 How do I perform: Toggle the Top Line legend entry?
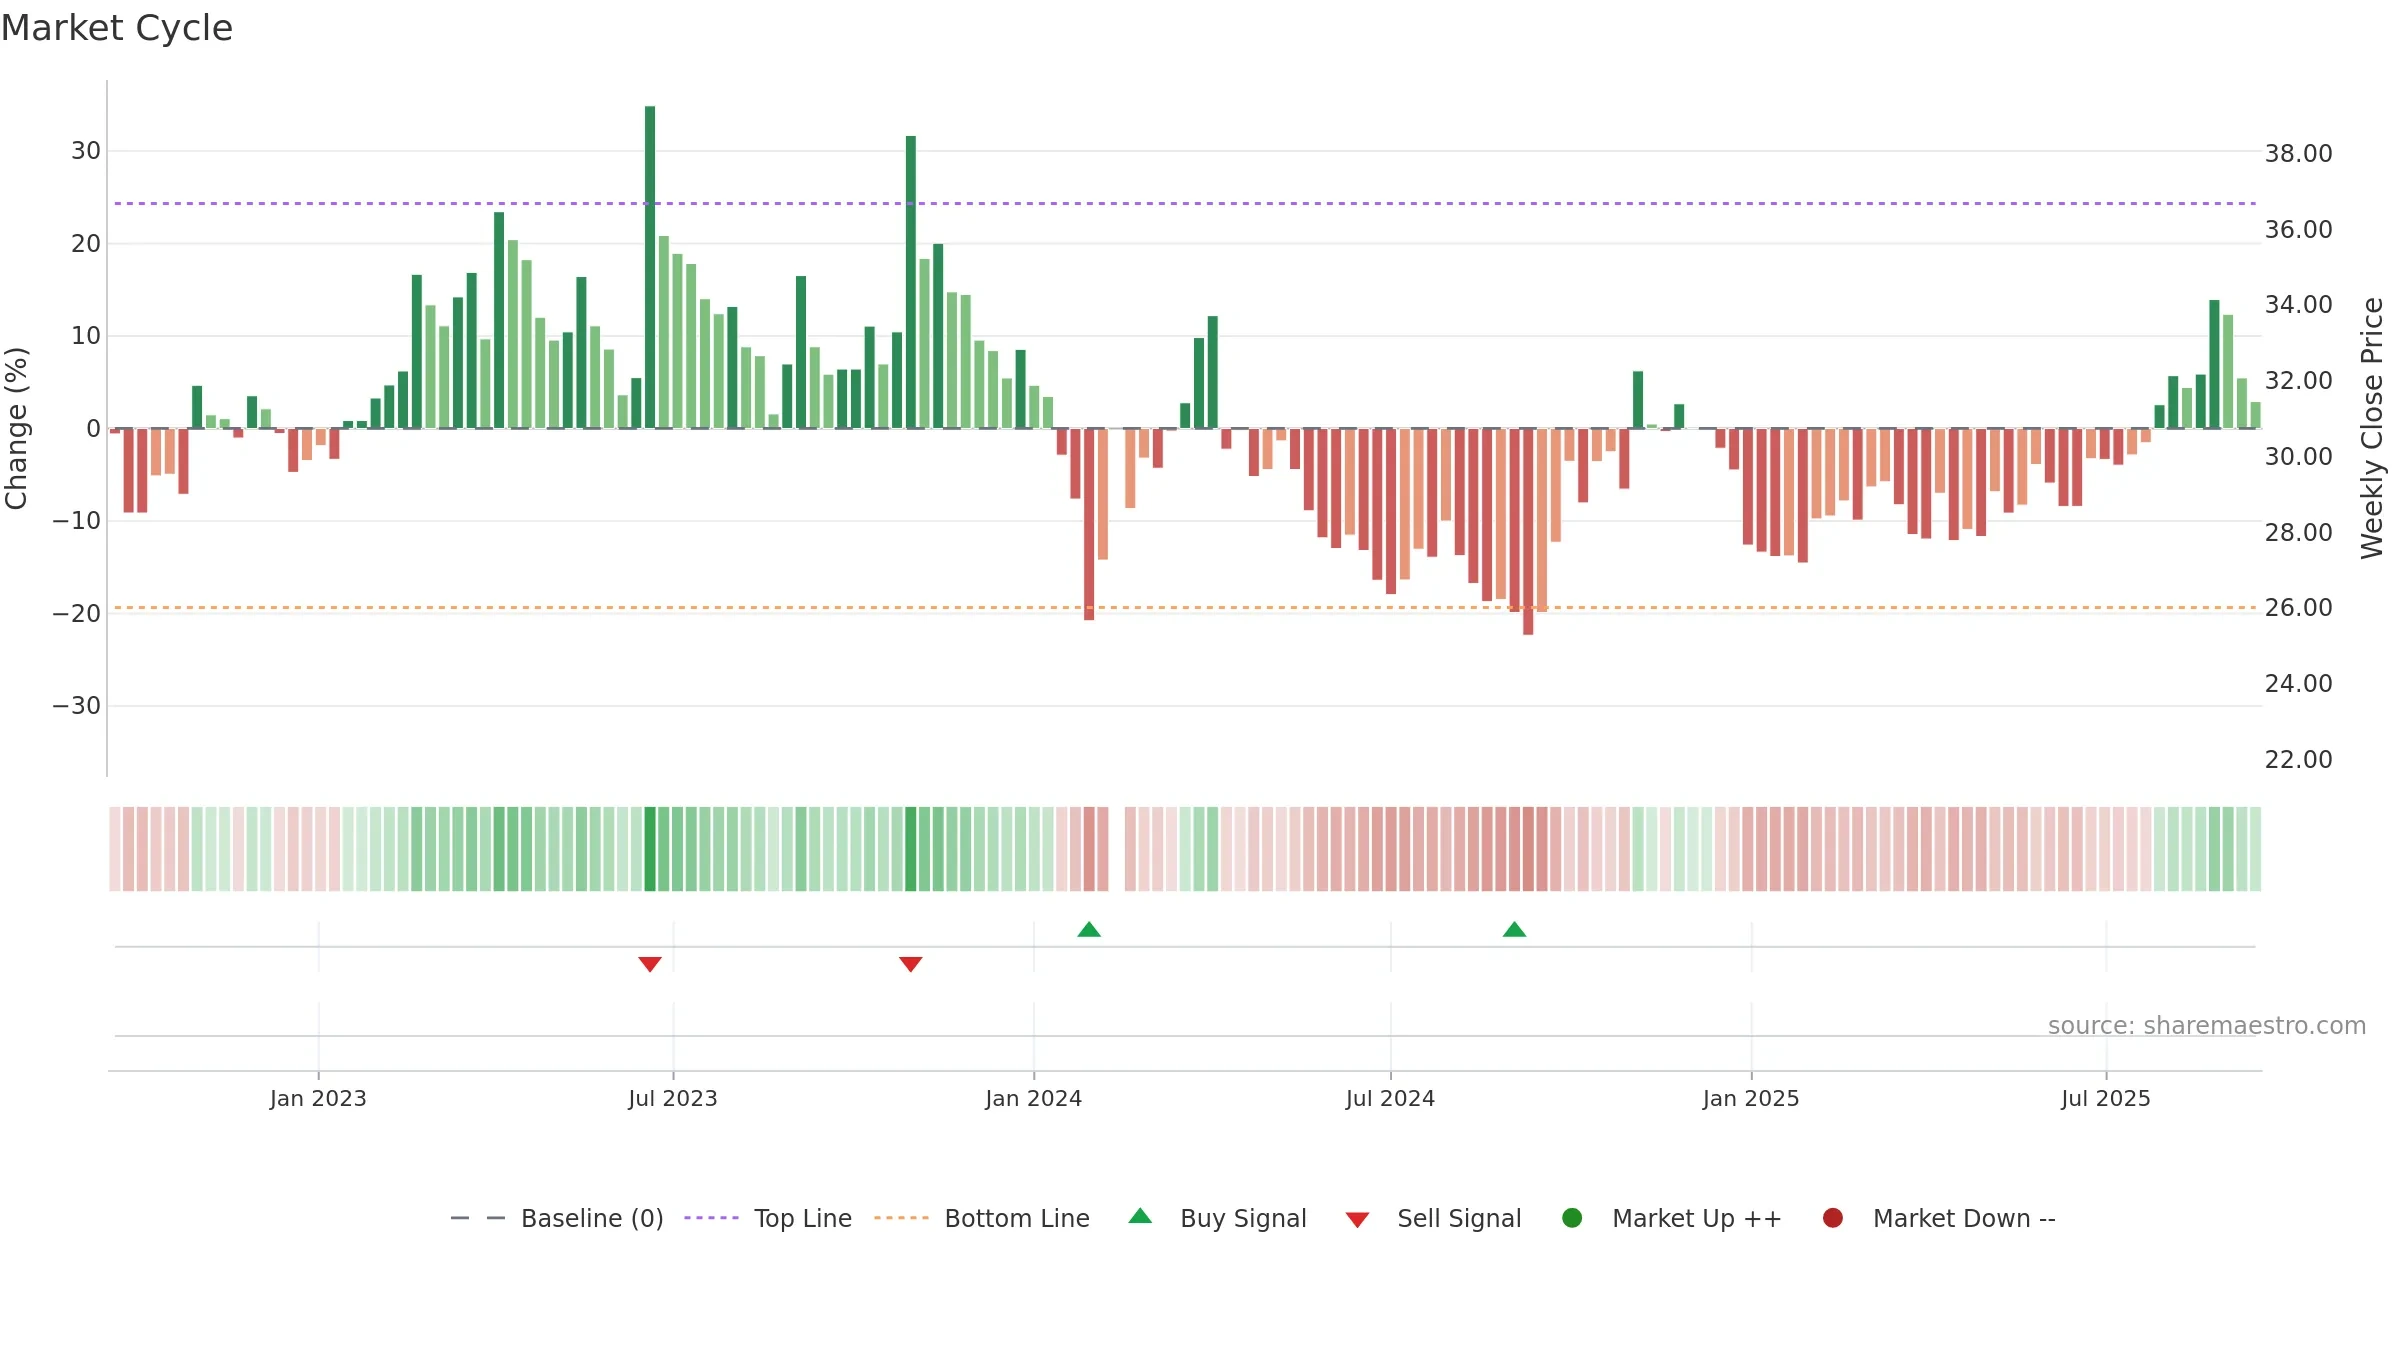768,1218
